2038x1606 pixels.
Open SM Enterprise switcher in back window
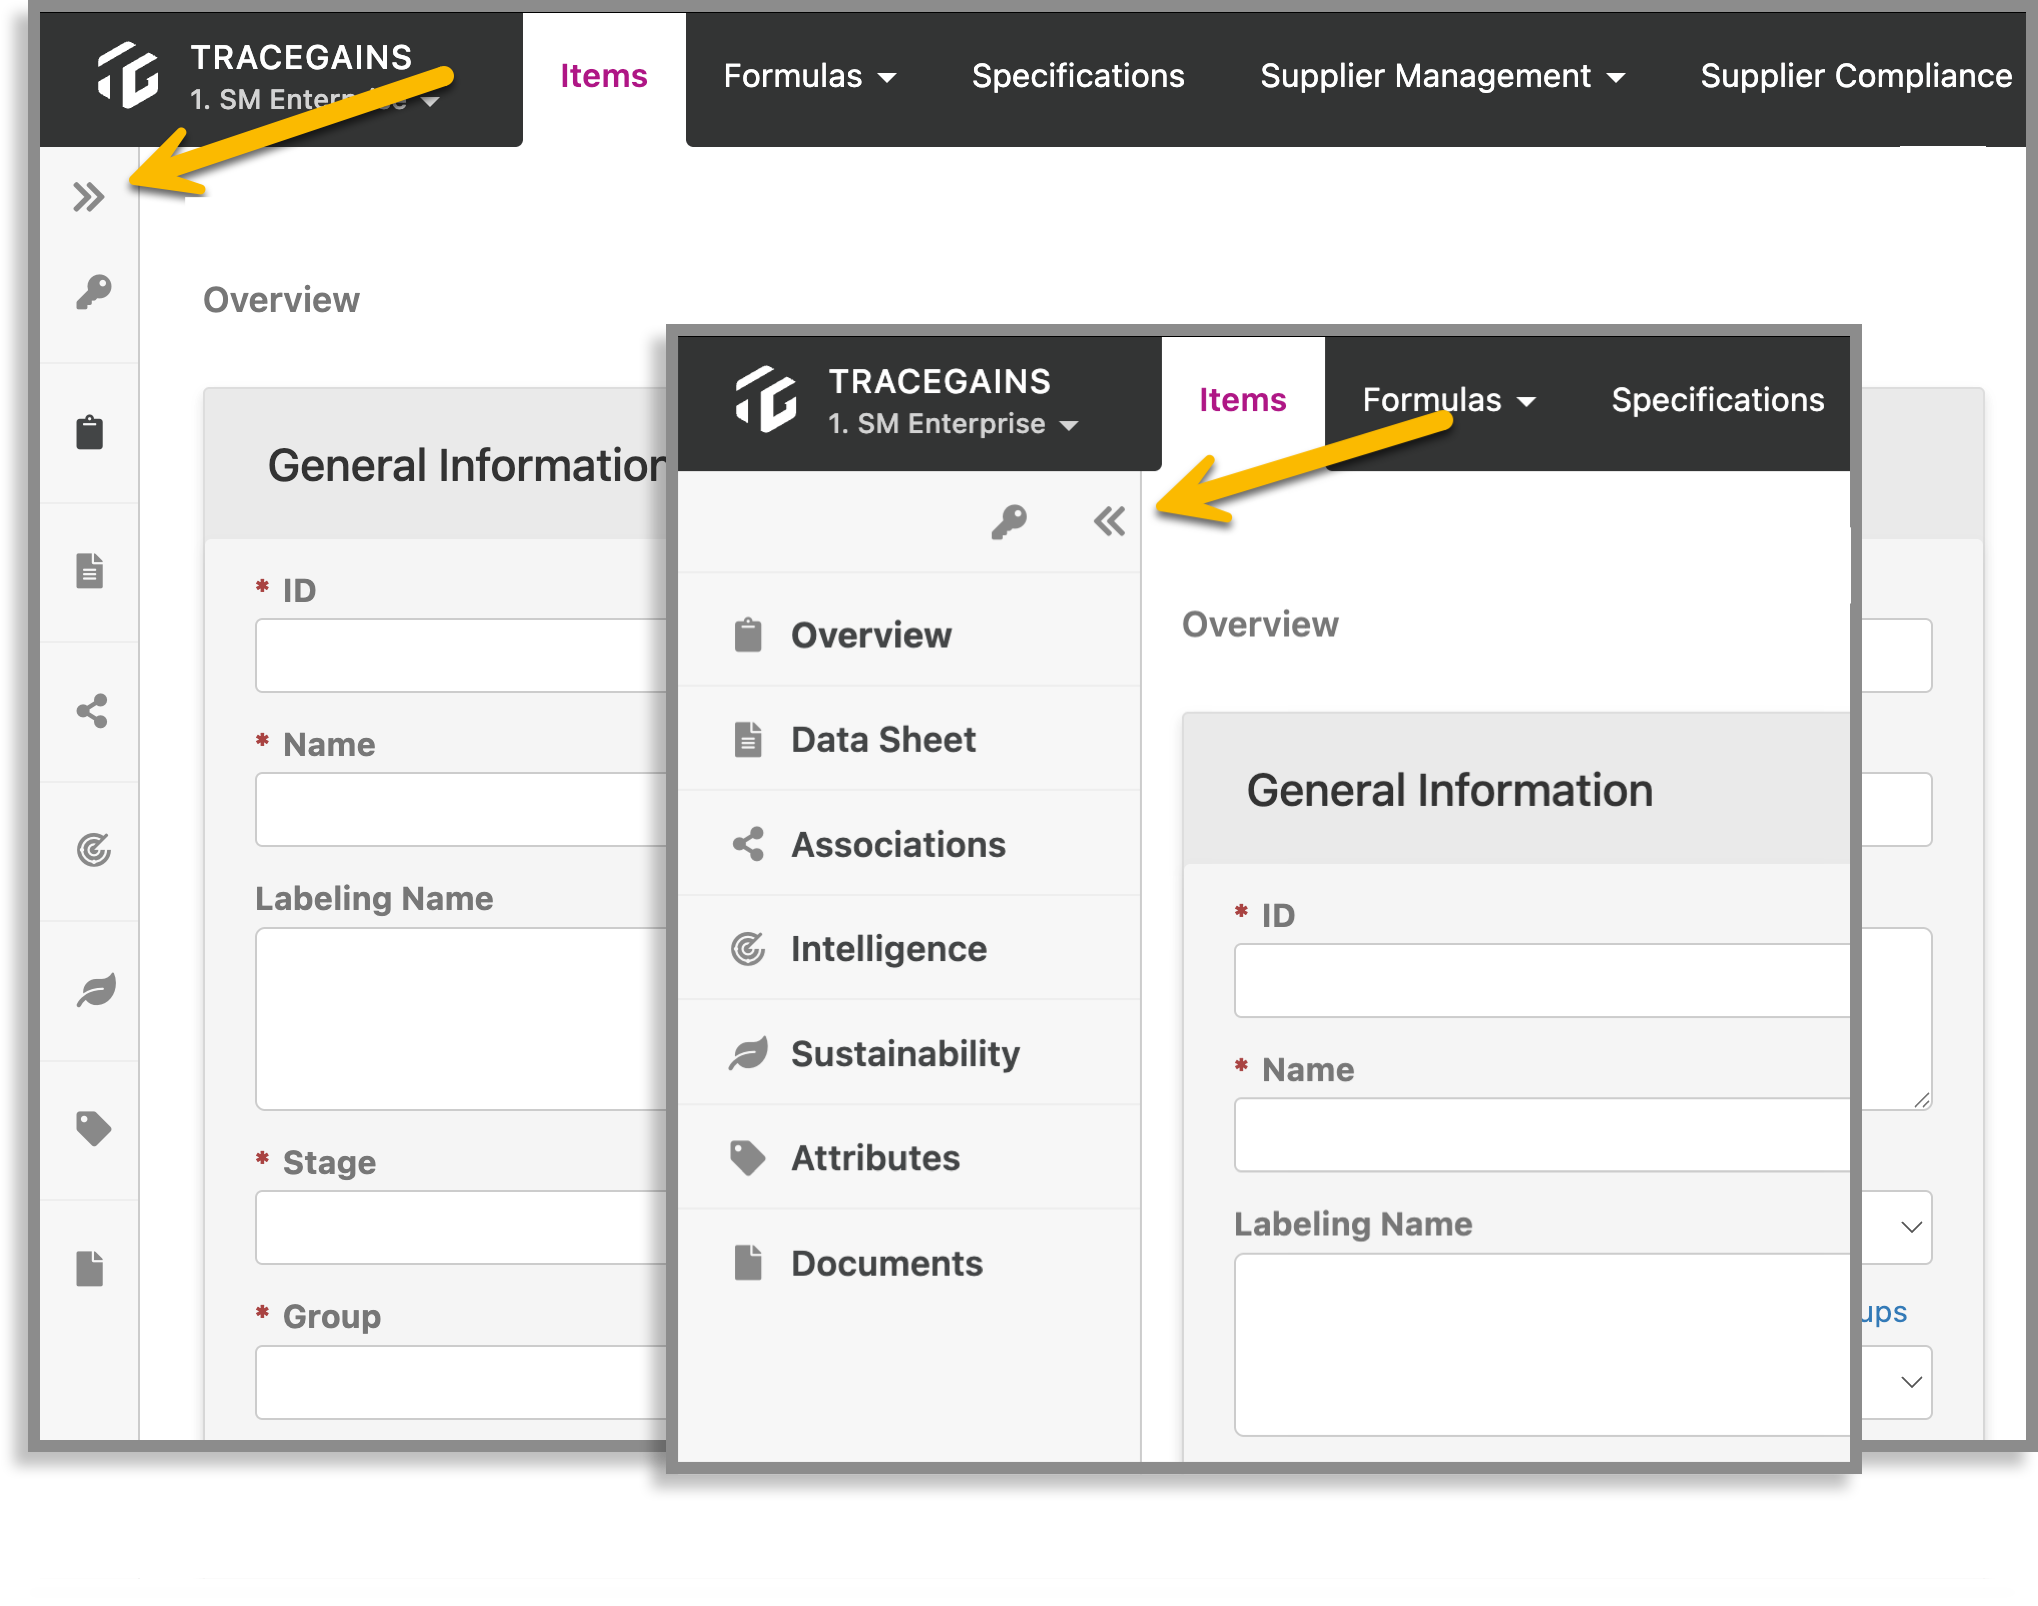pyautogui.click(x=314, y=100)
